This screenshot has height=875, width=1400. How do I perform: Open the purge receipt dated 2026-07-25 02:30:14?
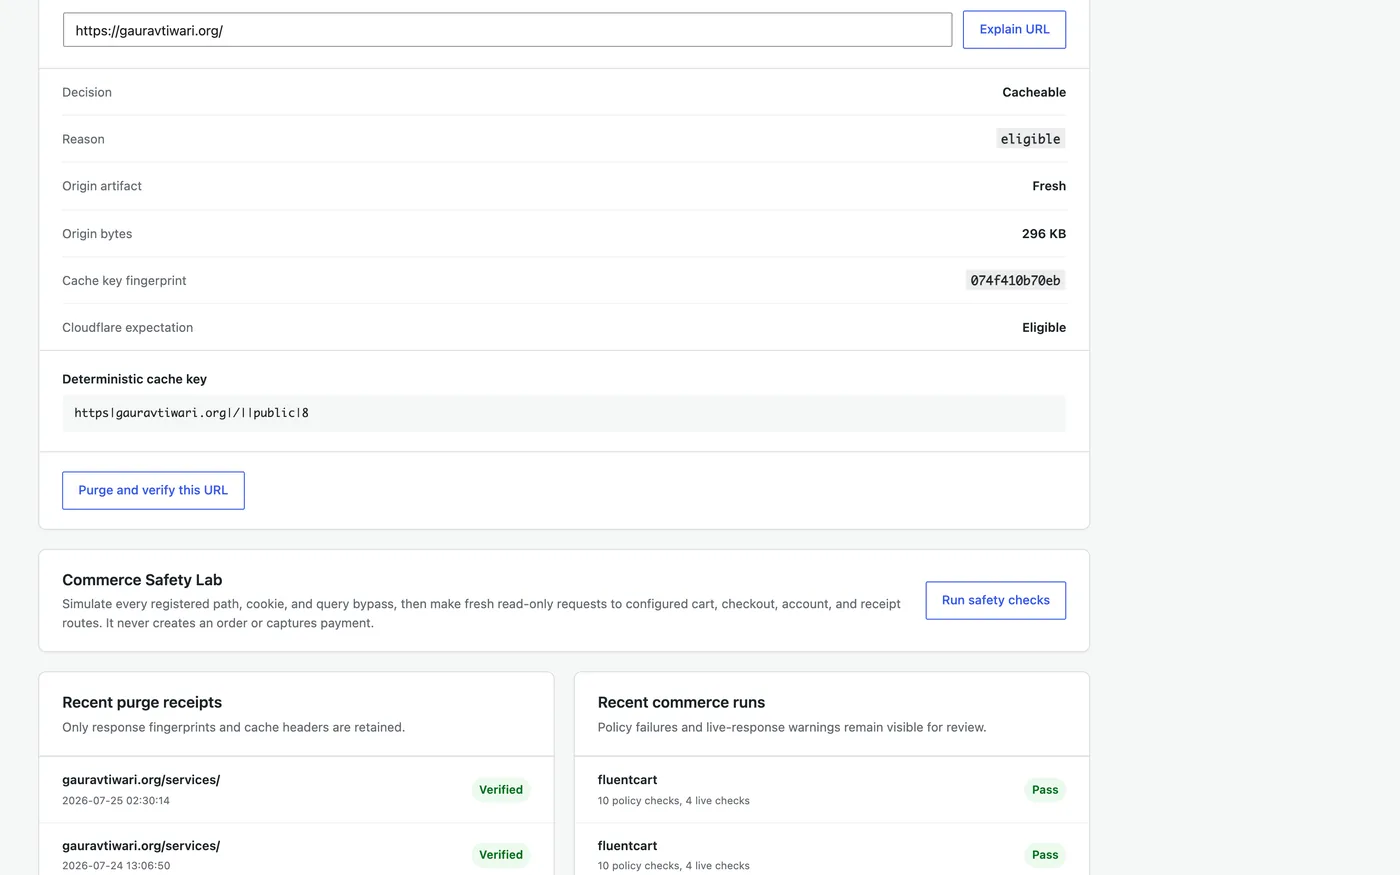click(x=296, y=790)
